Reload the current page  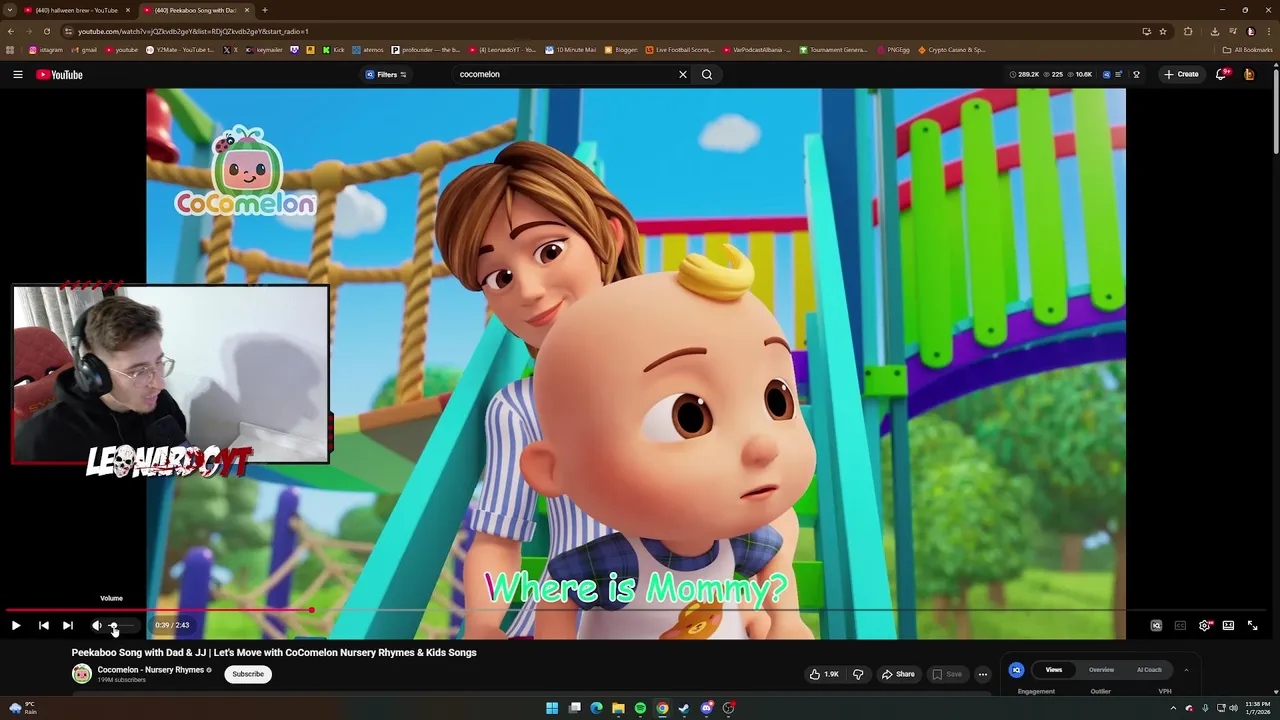click(x=46, y=31)
